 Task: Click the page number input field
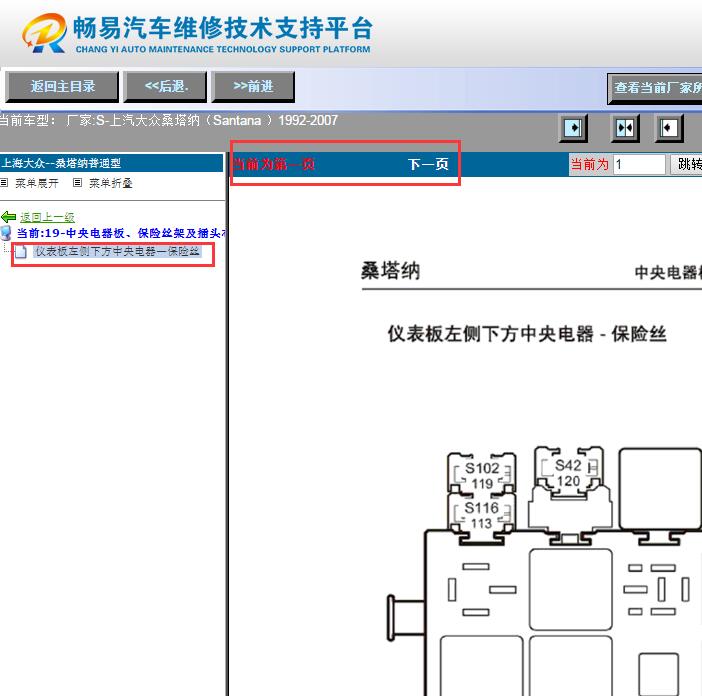(x=639, y=164)
